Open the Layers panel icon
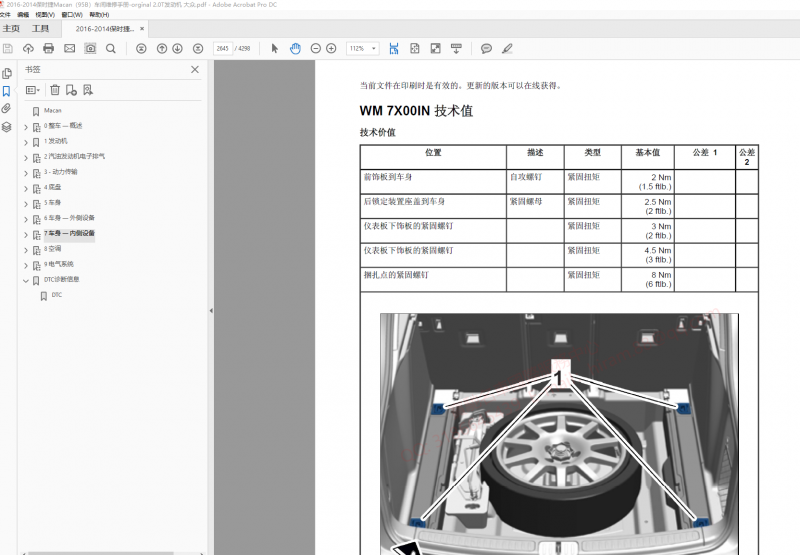800x555 pixels. click(7, 127)
